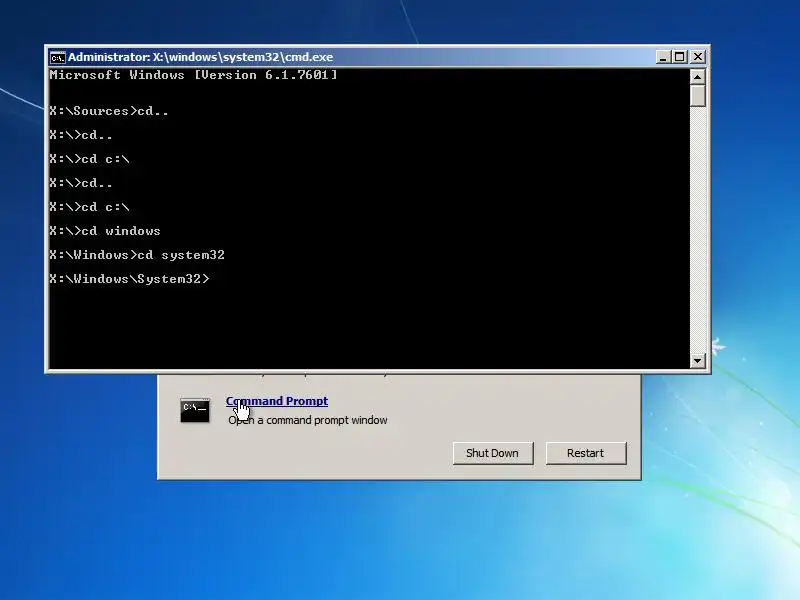Minimize the cmd.exe window
The width and height of the screenshot is (800, 600).
coord(662,57)
